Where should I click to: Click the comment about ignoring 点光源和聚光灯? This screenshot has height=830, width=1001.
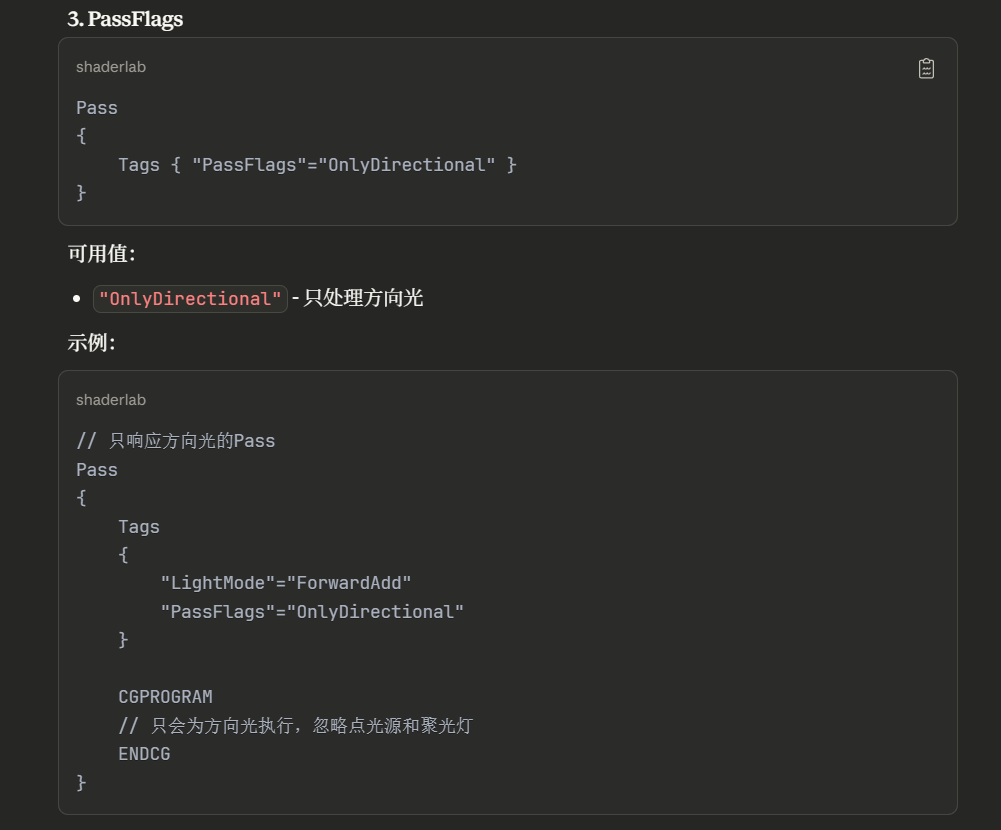pos(295,726)
